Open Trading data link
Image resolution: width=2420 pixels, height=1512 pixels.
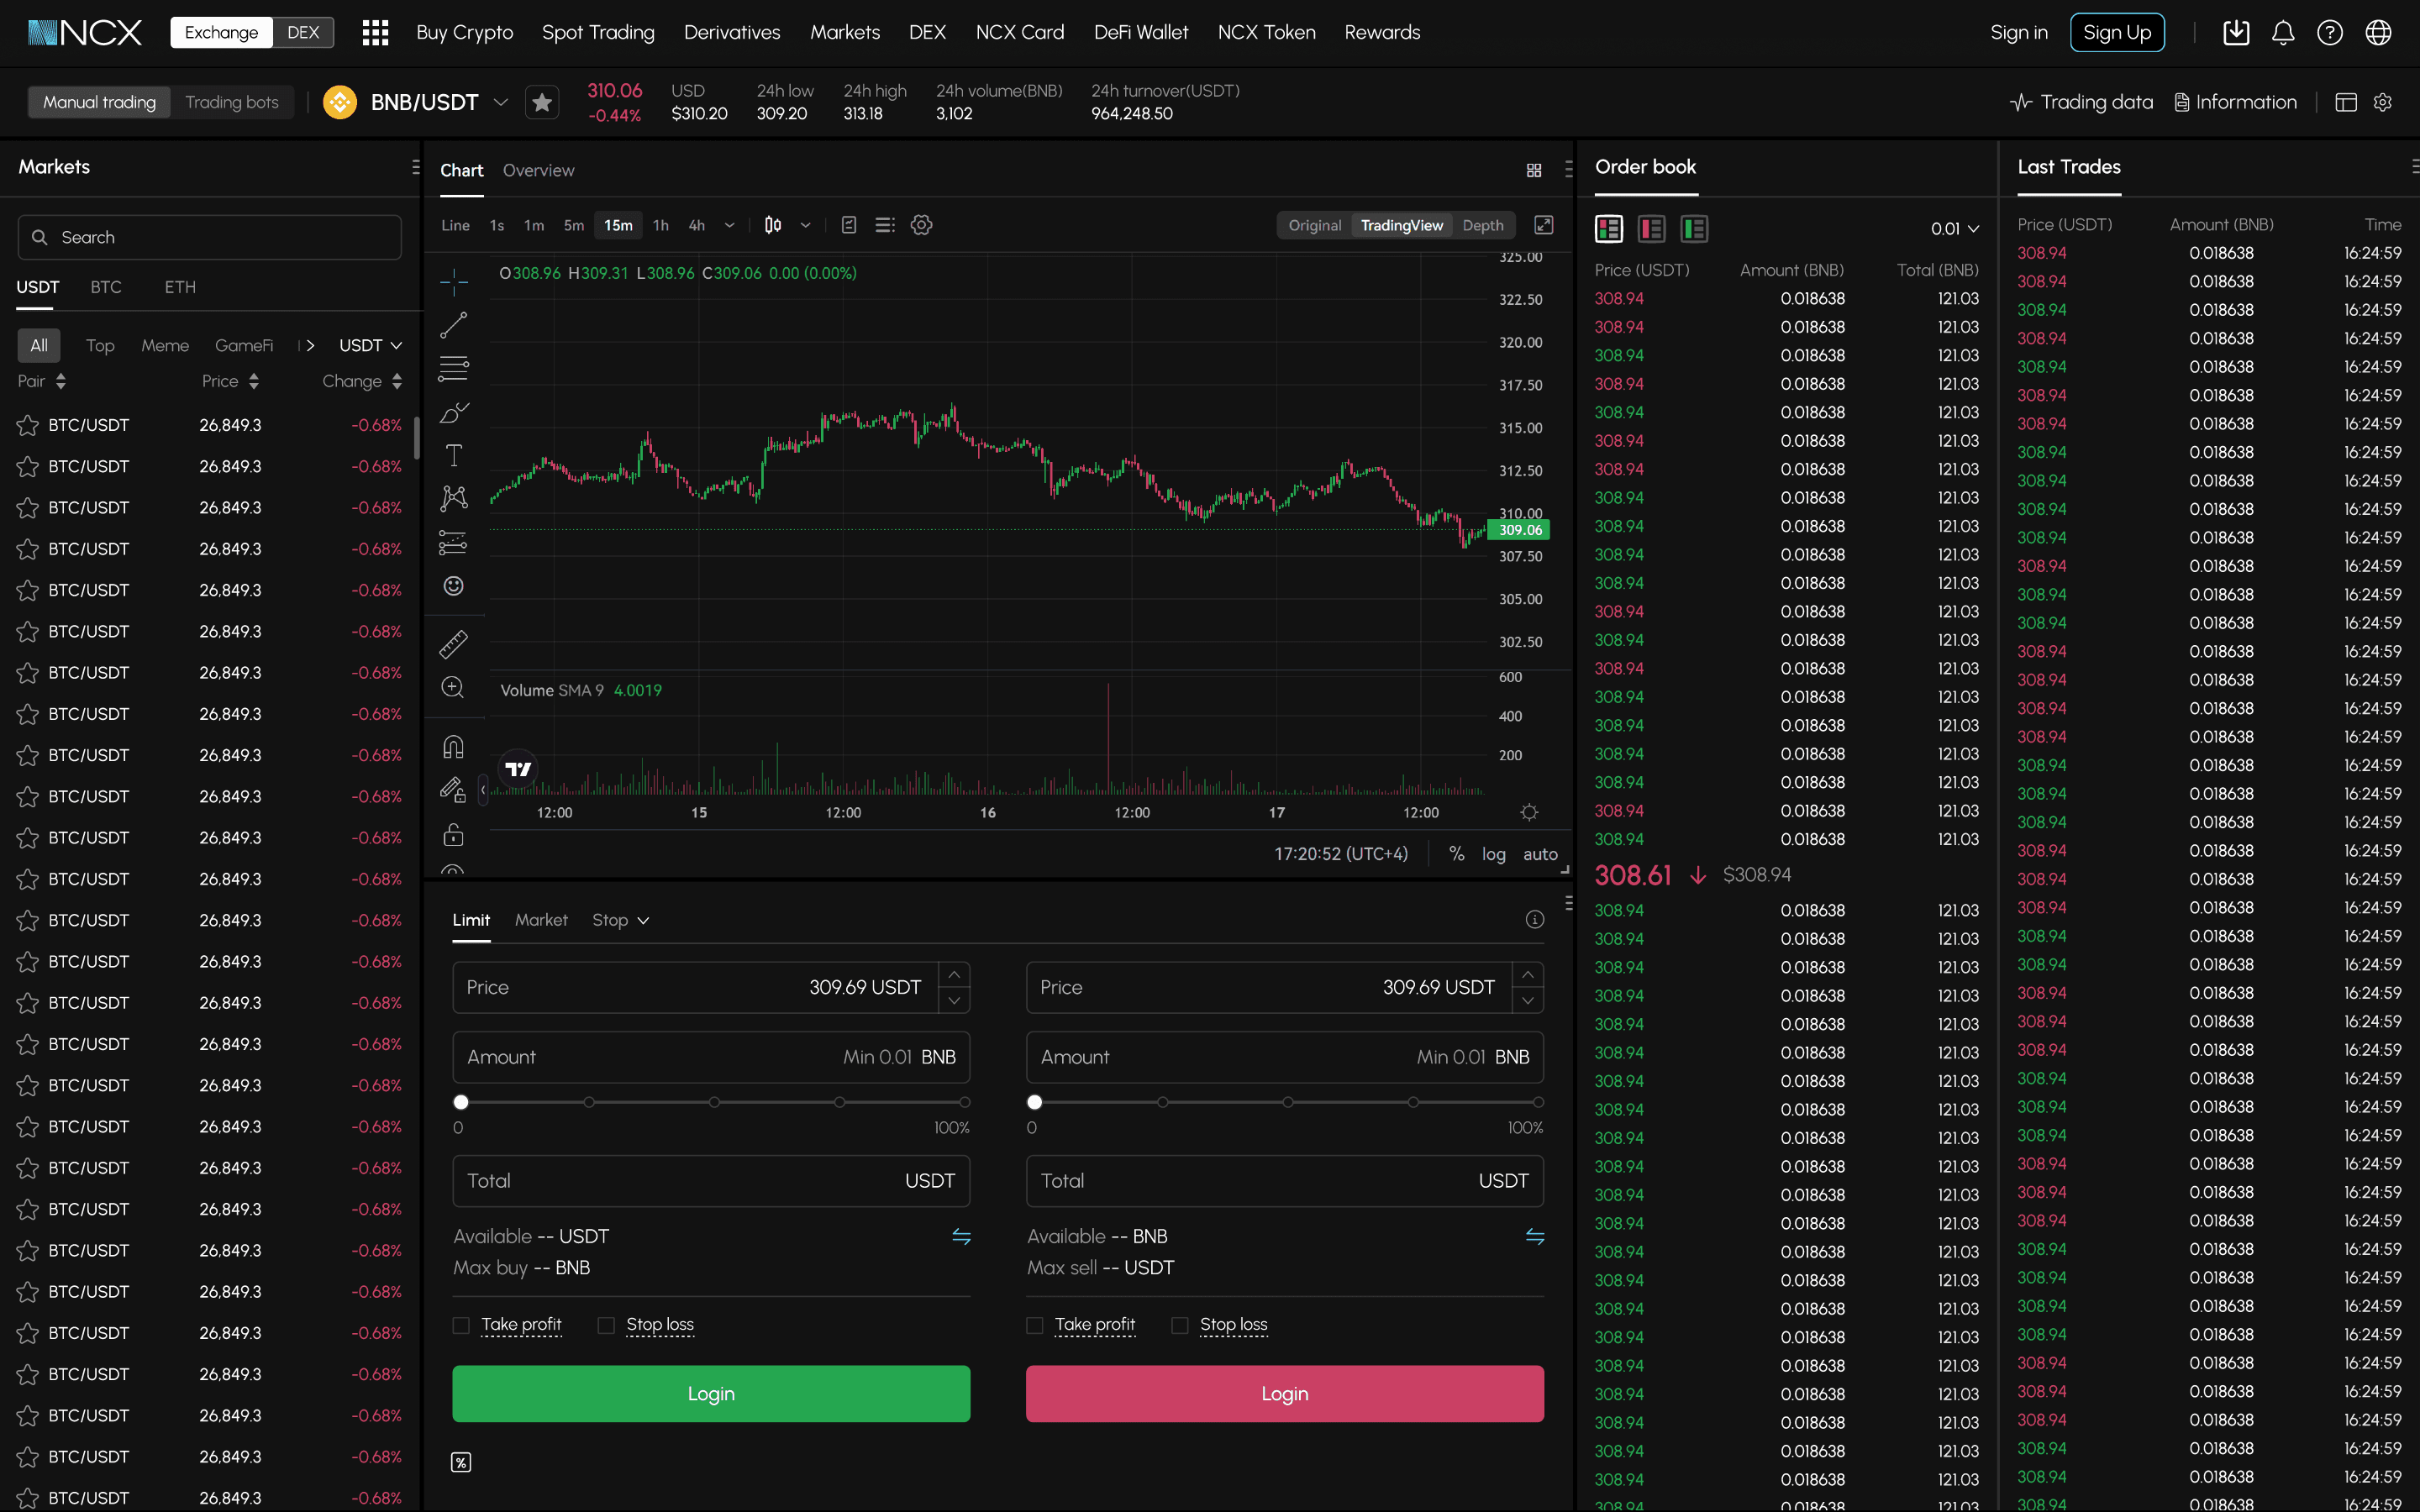[2081, 102]
